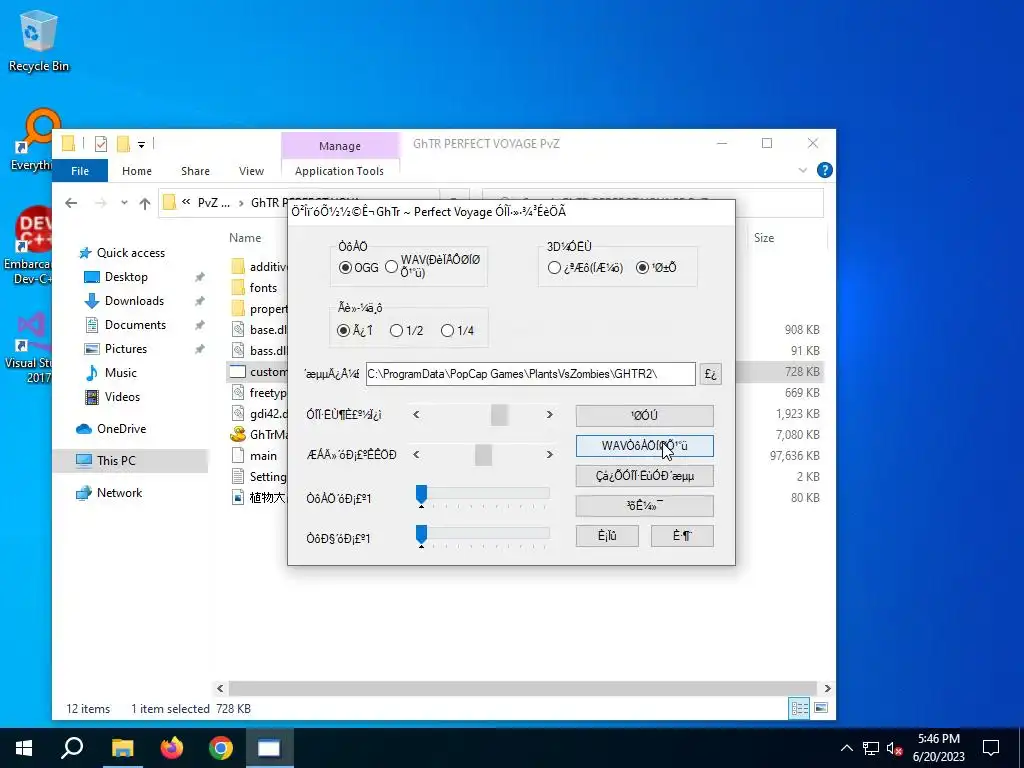This screenshot has width=1024, height=768.
Task: Click browse button beside path field
Action: tap(711, 374)
